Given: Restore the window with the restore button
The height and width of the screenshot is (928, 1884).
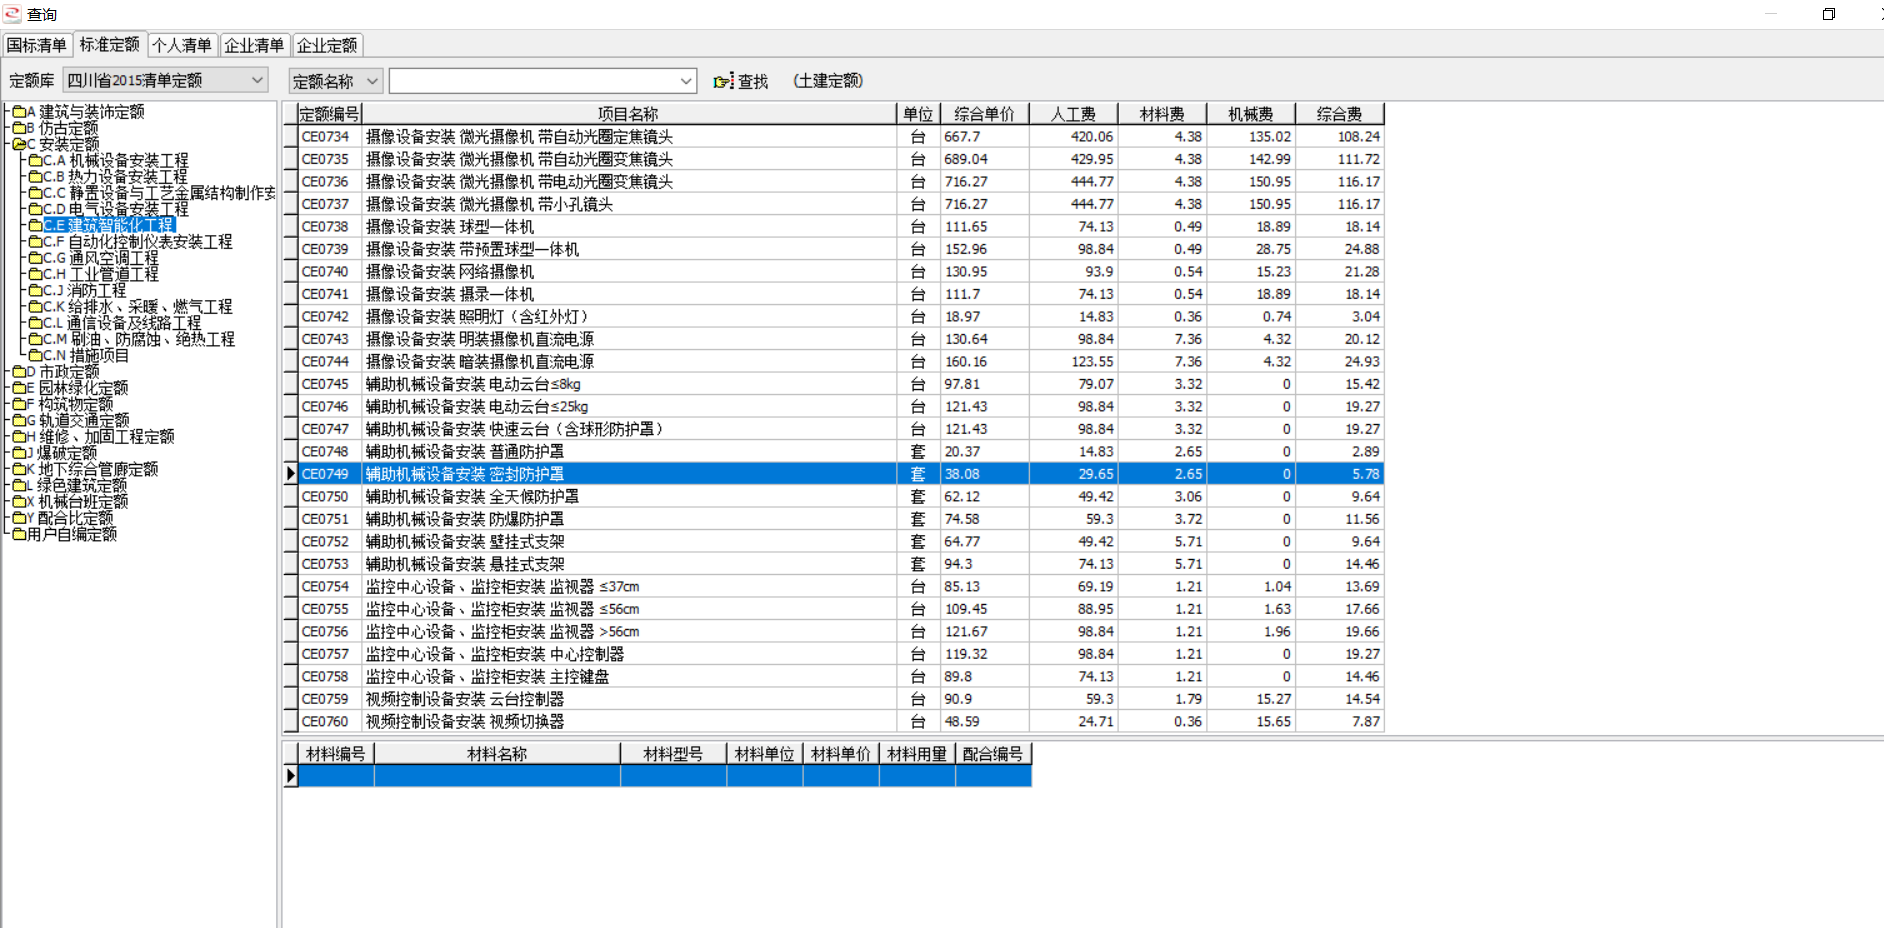Looking at the screenshot, I should click(x=1829, y=14).
